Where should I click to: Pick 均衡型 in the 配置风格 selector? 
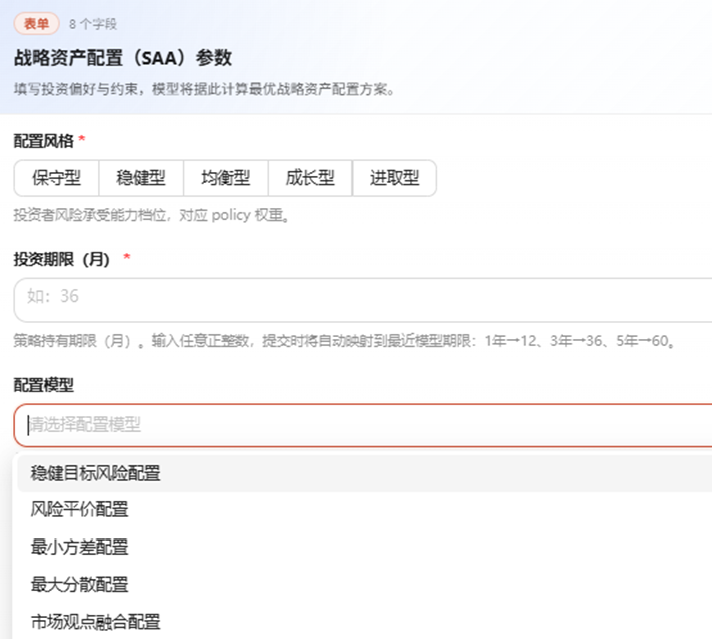[x=226, y=178]
